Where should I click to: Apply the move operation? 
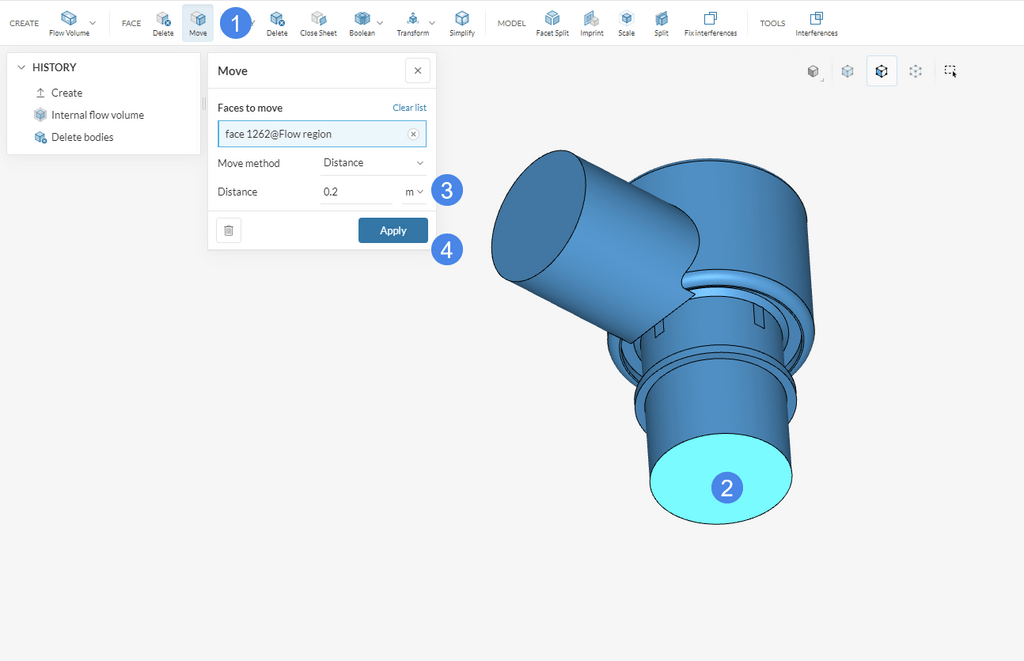click(x=393, y=231)
